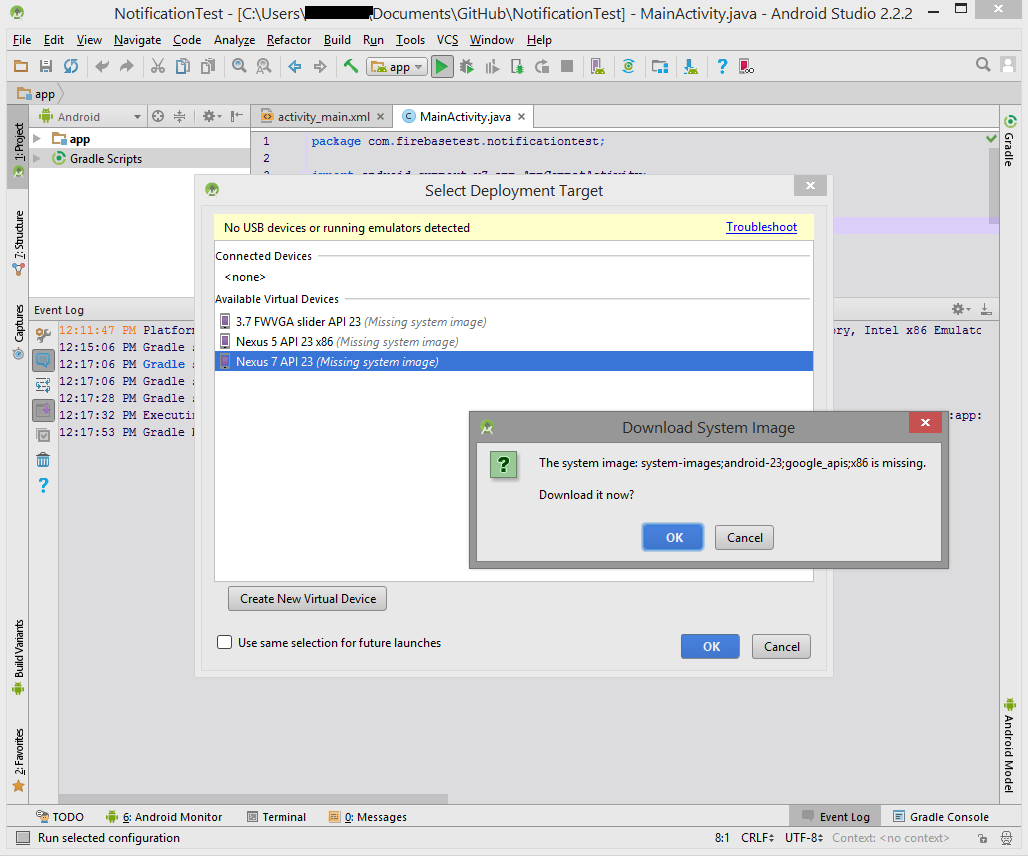Click Cancel in Download System Image dialog

pyautogui.click(x=744, y=537)
